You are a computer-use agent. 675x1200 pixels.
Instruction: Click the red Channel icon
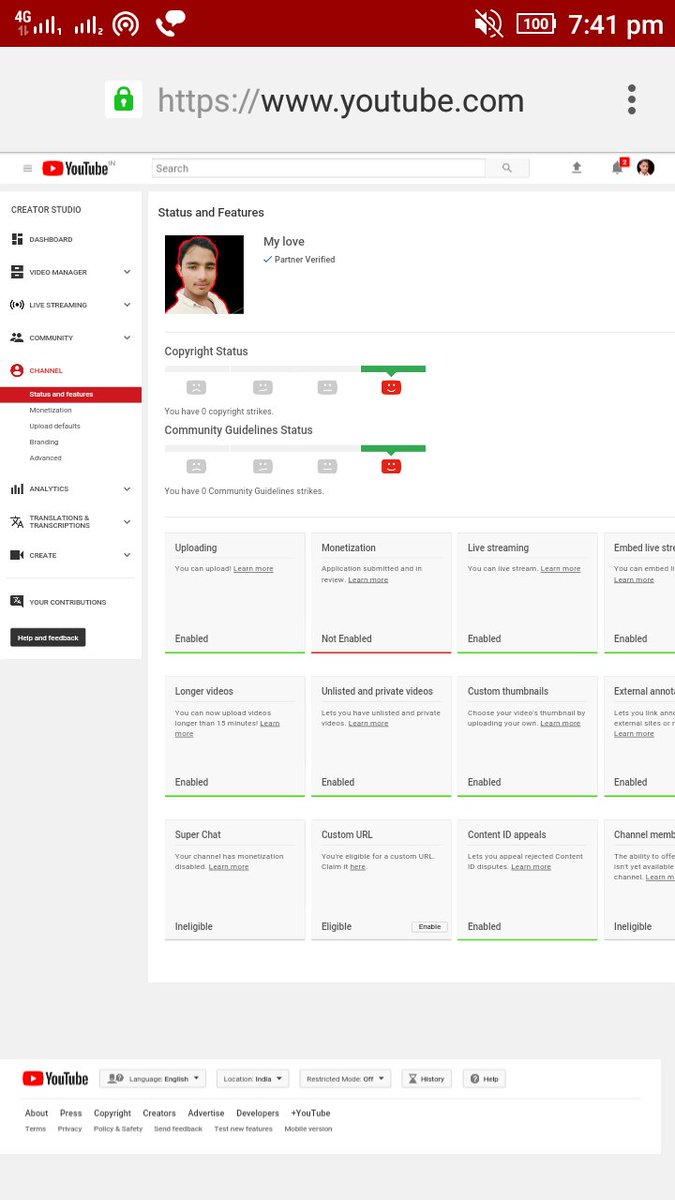click(17, 370)
